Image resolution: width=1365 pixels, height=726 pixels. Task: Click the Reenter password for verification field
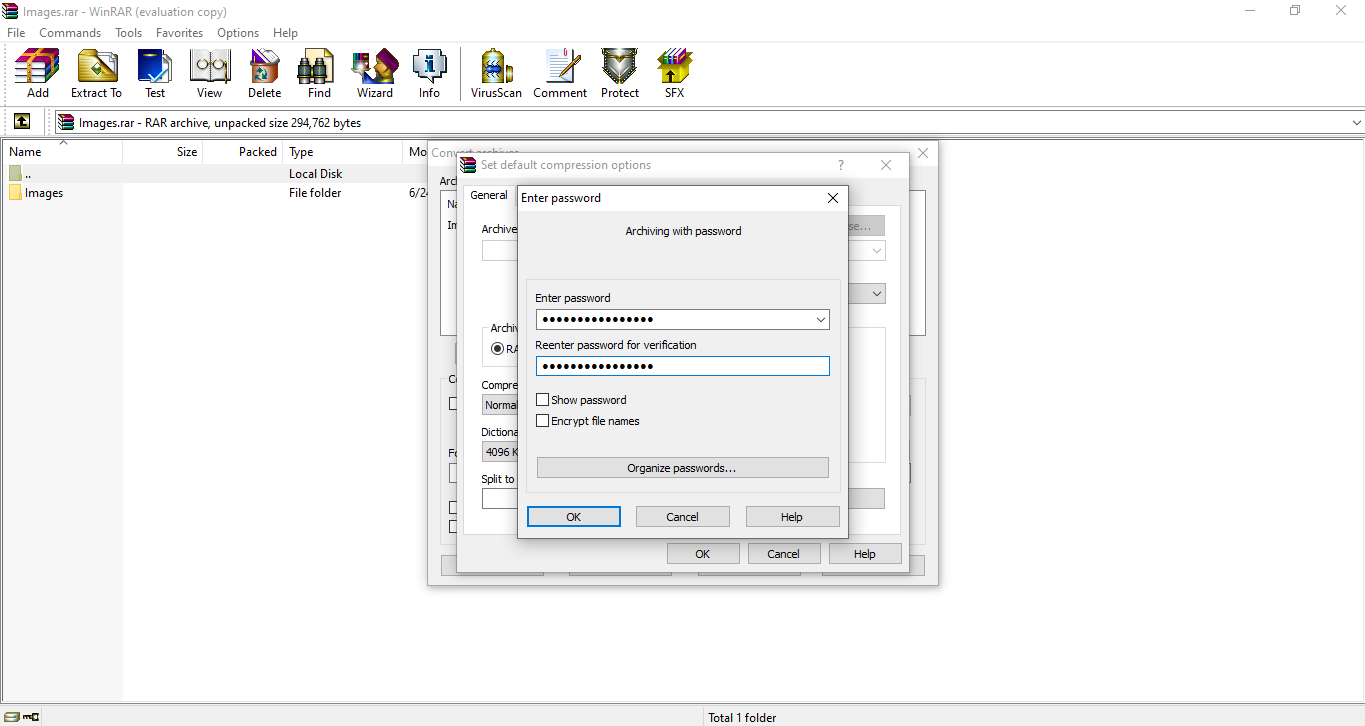pos(683,366)
